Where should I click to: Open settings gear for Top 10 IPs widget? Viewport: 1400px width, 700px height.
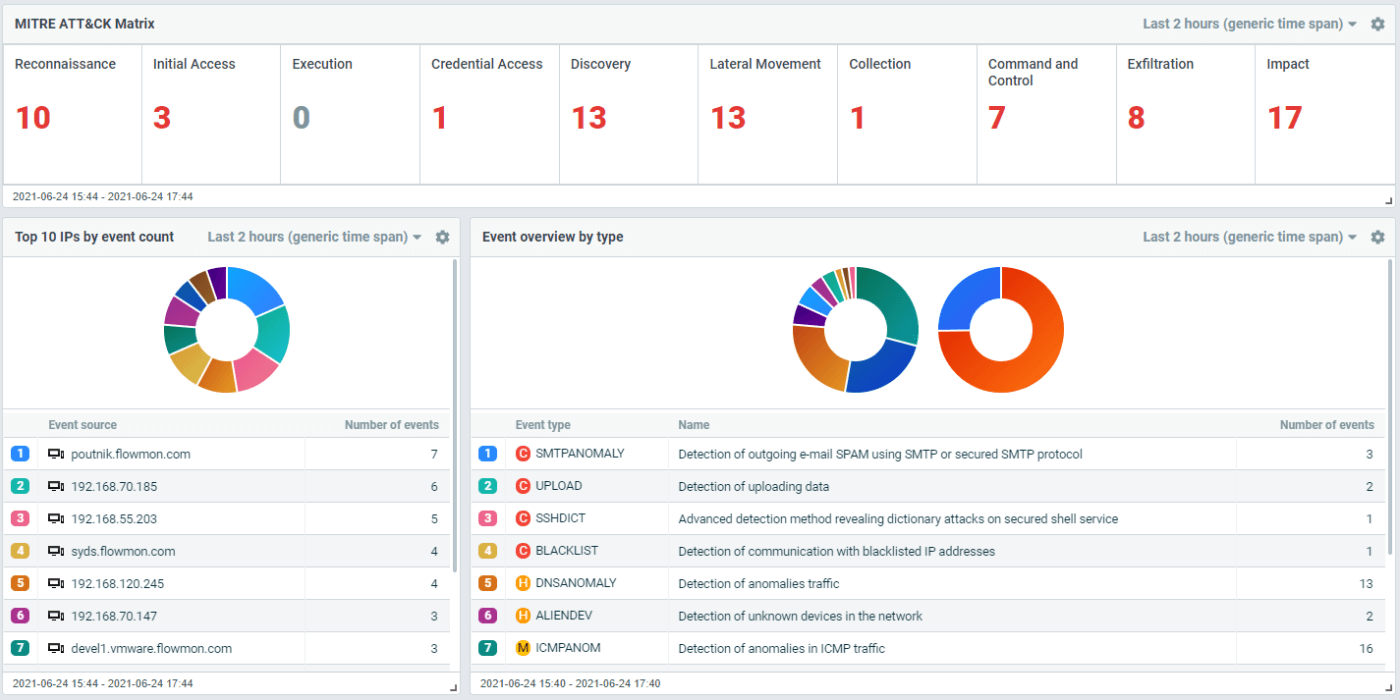(x=441, y=237)
